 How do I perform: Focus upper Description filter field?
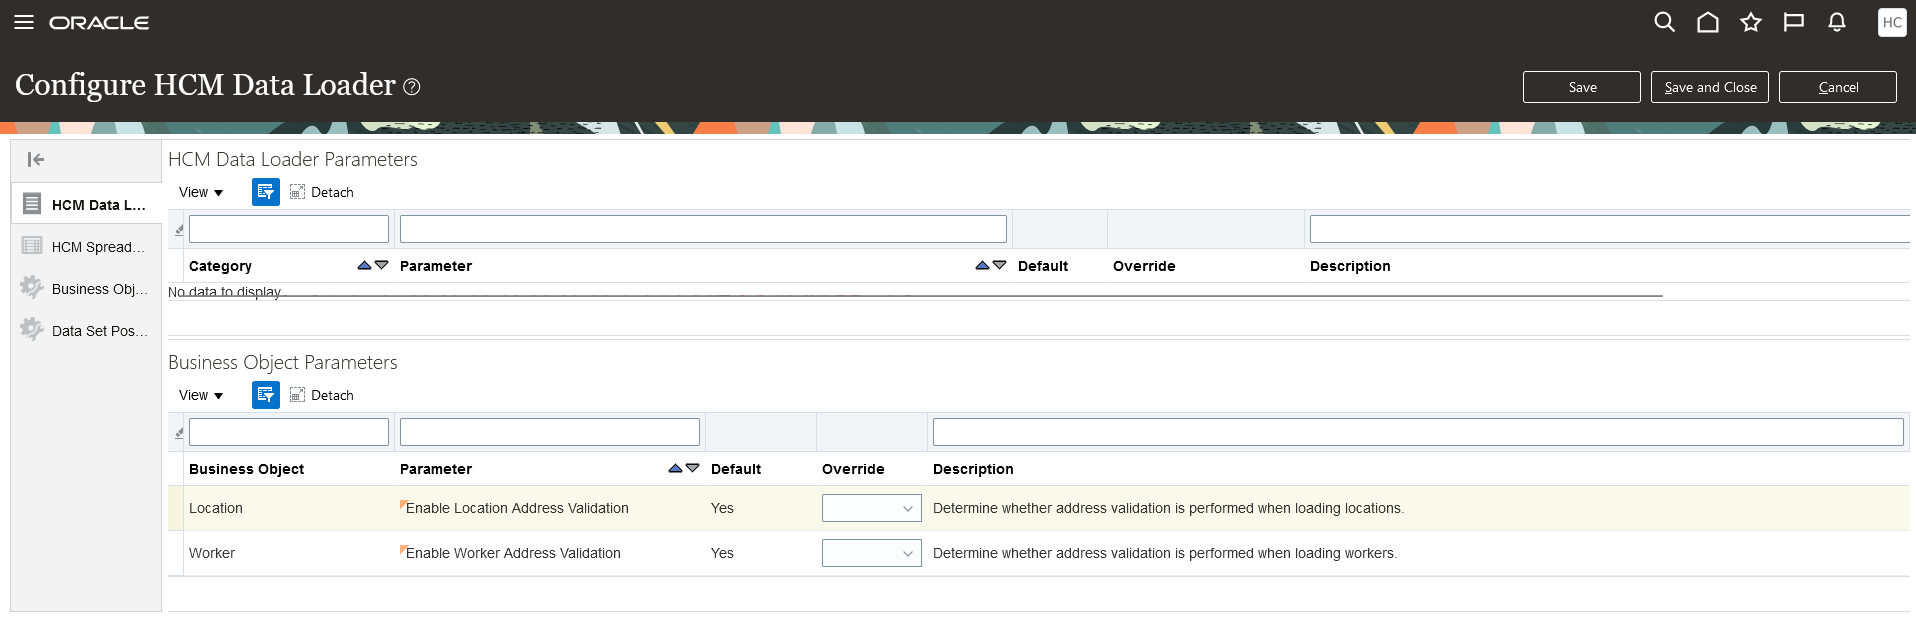(x=1612, y=229)
